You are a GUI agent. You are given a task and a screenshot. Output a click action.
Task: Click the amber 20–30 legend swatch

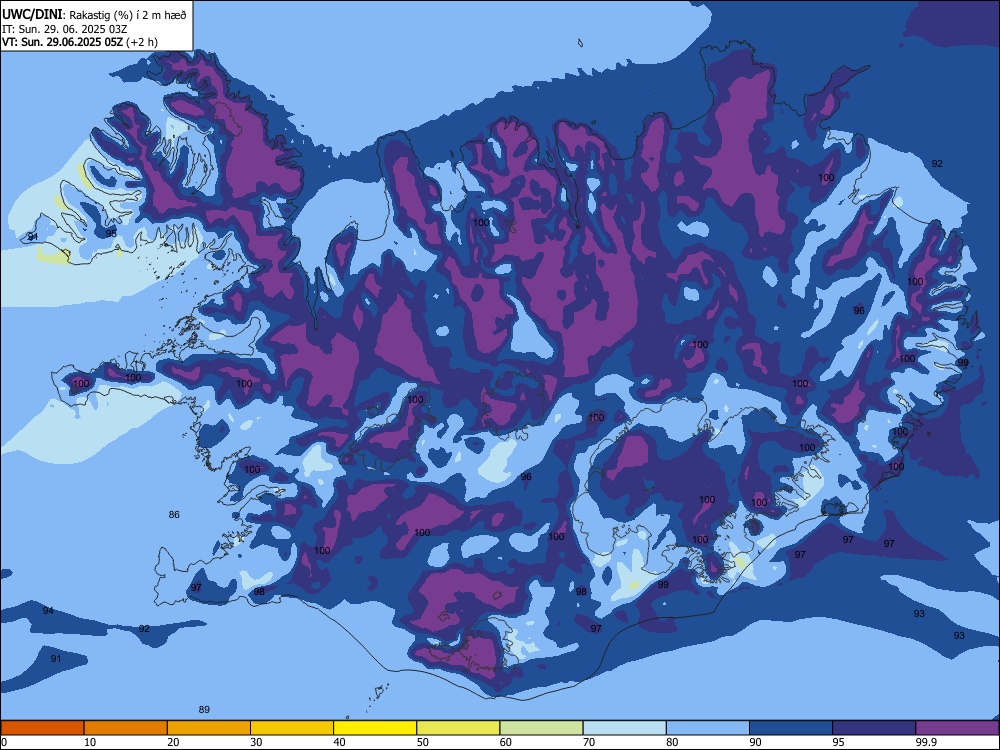209,728
